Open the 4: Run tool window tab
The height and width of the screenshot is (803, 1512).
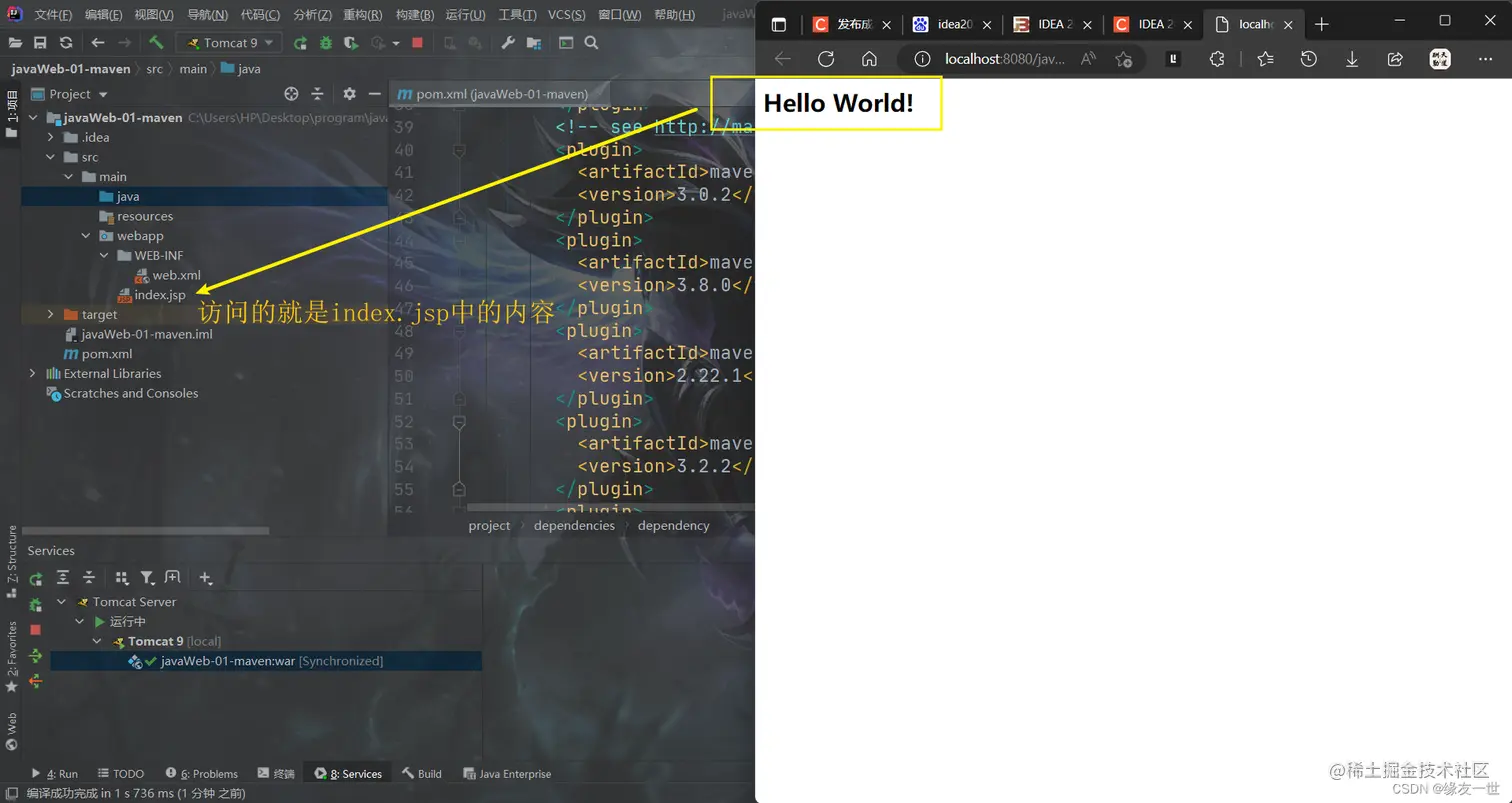tap(55, 774)
